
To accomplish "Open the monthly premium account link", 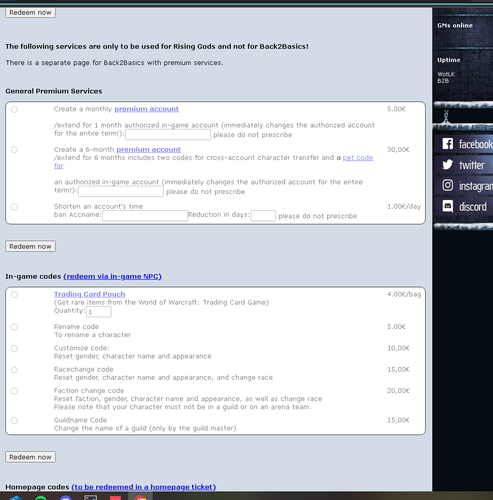I will point(147,109).
